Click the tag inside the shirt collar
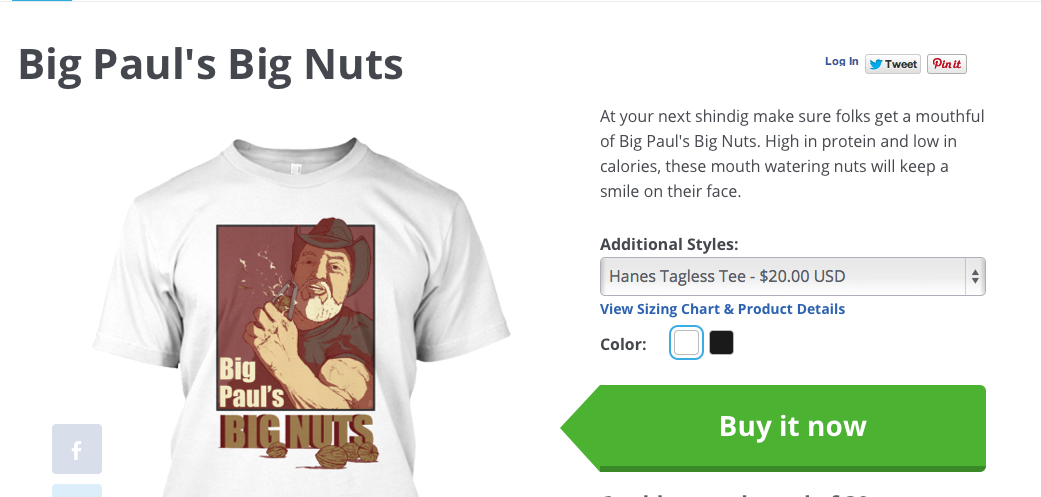The image size is (1041, 497). click(295, 167)
